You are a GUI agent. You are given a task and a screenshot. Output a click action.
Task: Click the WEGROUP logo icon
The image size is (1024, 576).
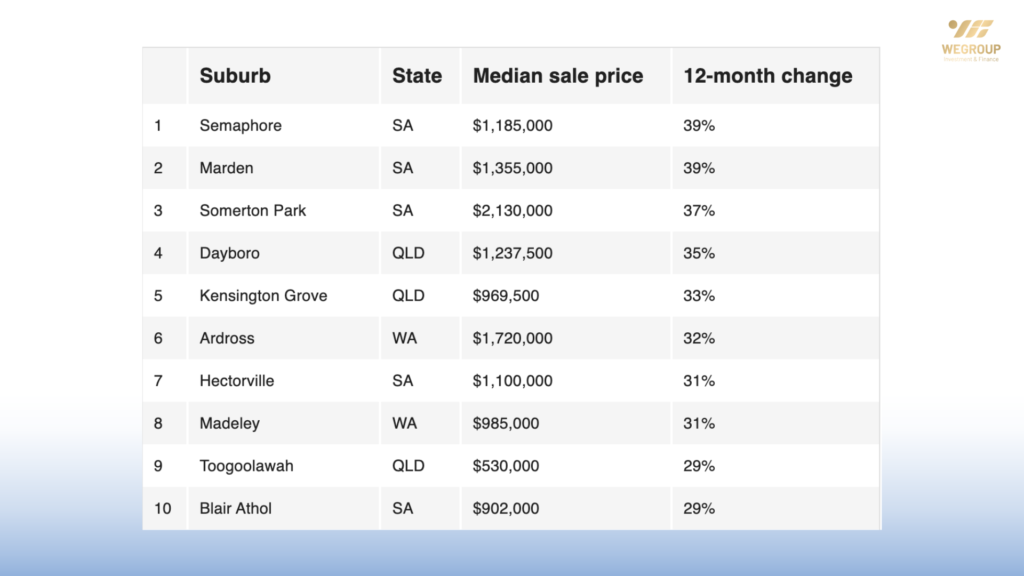970,30
